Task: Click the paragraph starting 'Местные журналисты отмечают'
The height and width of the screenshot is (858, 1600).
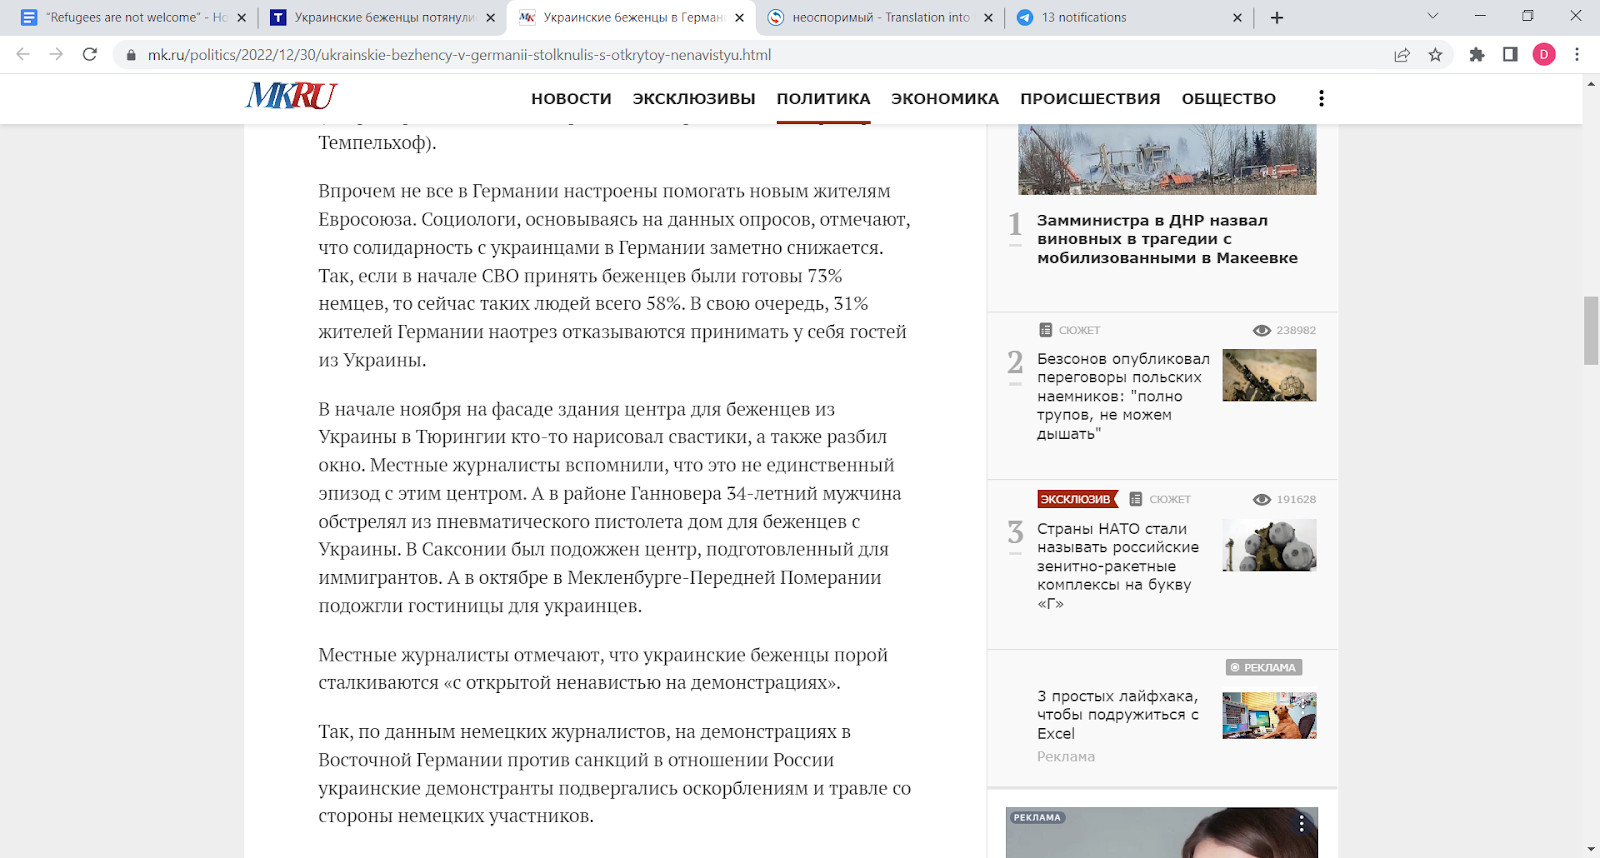Action: point(603,669)
